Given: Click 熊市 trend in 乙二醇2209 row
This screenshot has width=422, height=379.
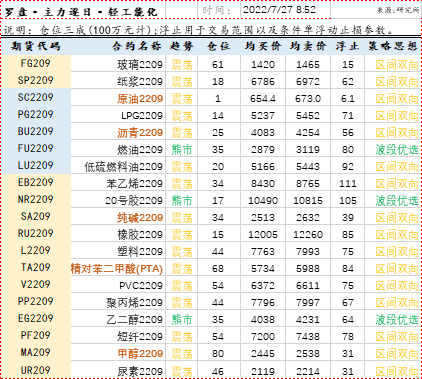Looking at the screenshot, I should click(x=182, y=320).
